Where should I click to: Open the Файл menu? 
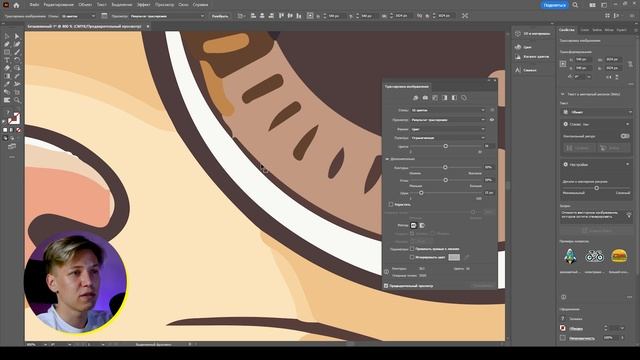coord(34,5)
